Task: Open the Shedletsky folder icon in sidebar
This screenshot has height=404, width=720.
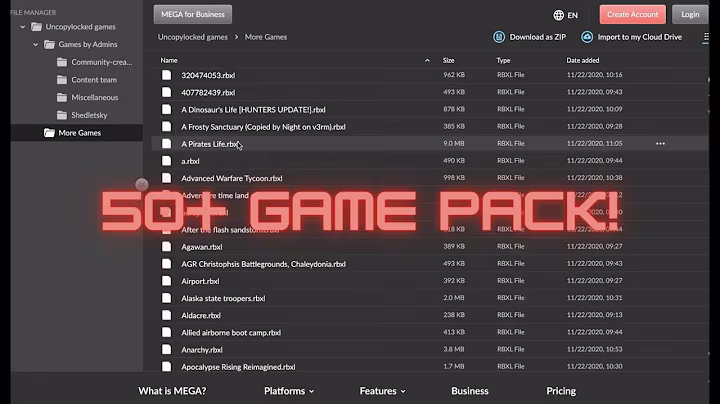Action: click(62, 115)
